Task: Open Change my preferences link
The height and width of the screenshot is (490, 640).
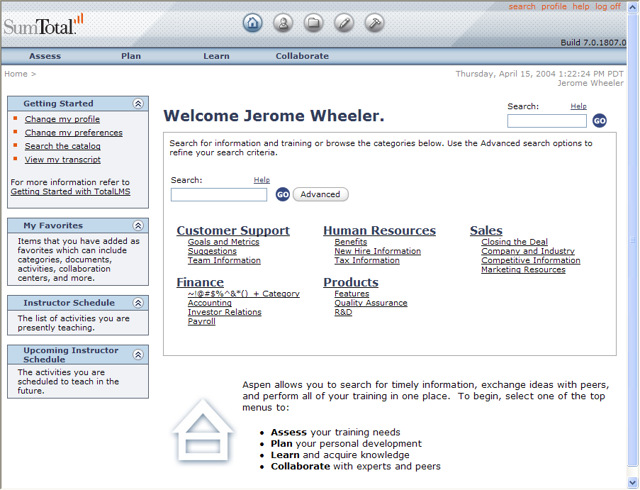Action: pos(73,133)
